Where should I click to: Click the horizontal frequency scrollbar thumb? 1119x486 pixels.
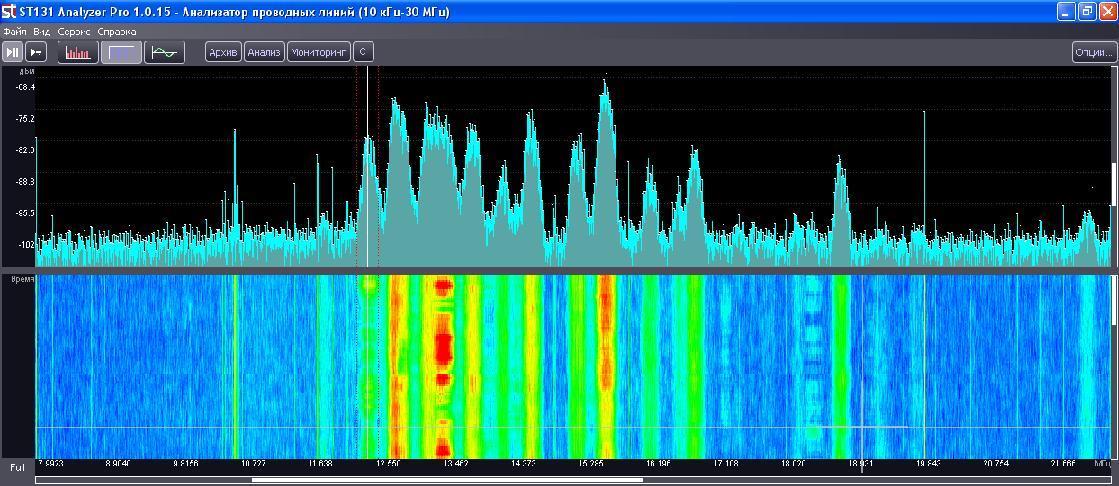click(446, 480)
